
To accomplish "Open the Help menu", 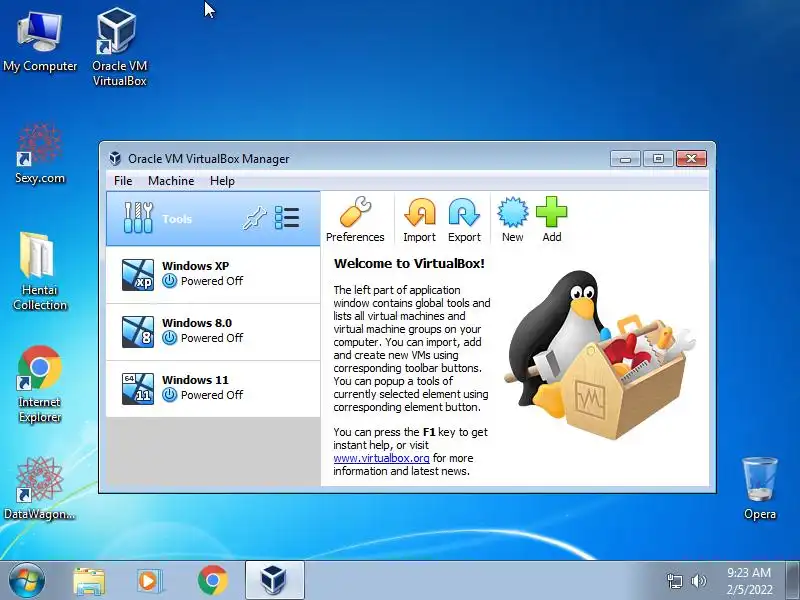I will 222,181.
